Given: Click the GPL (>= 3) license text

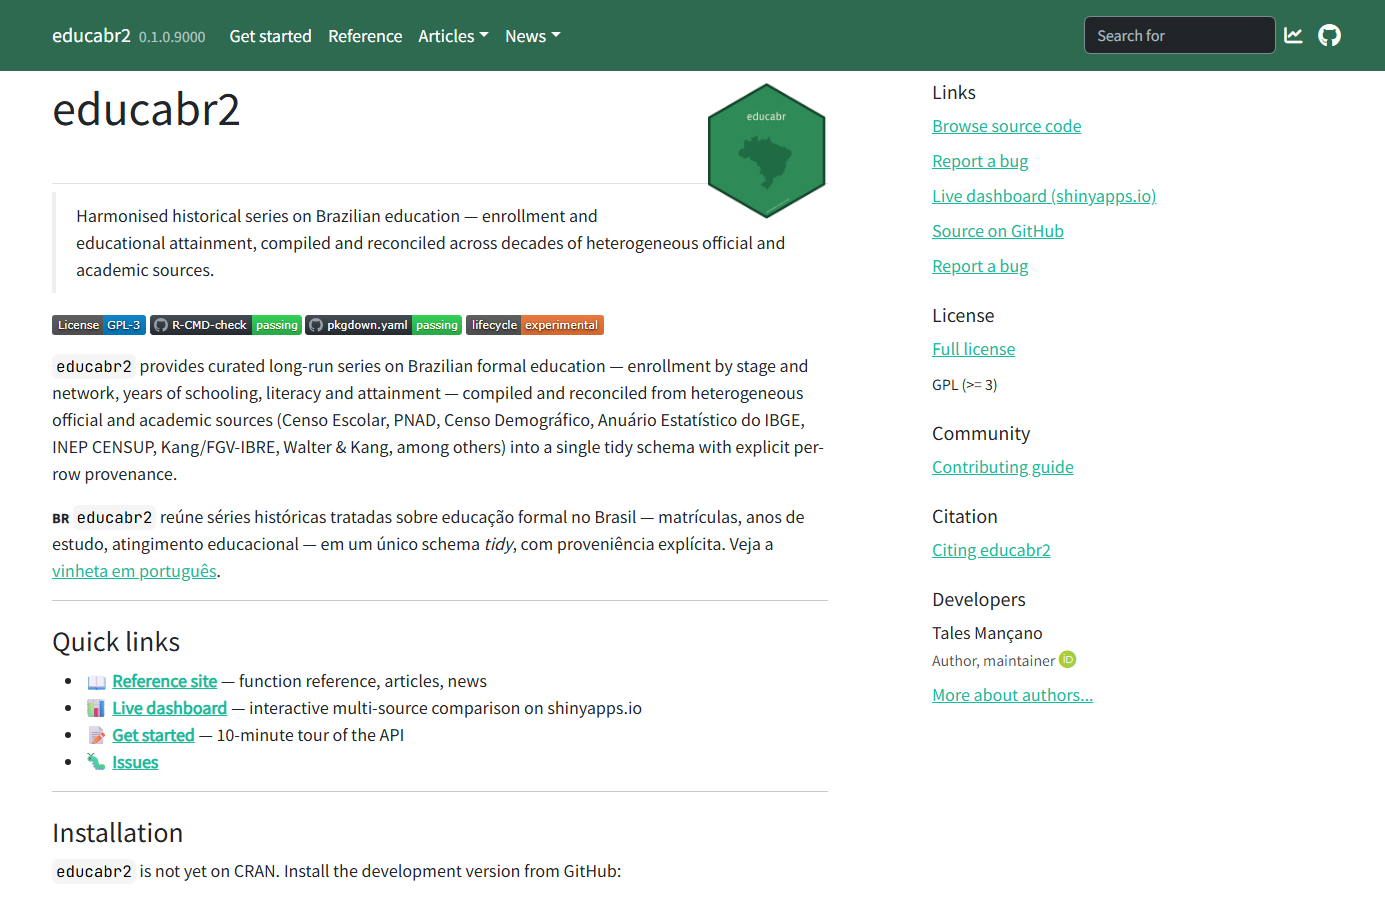Looking at the screenshot, I should (965, 385).
